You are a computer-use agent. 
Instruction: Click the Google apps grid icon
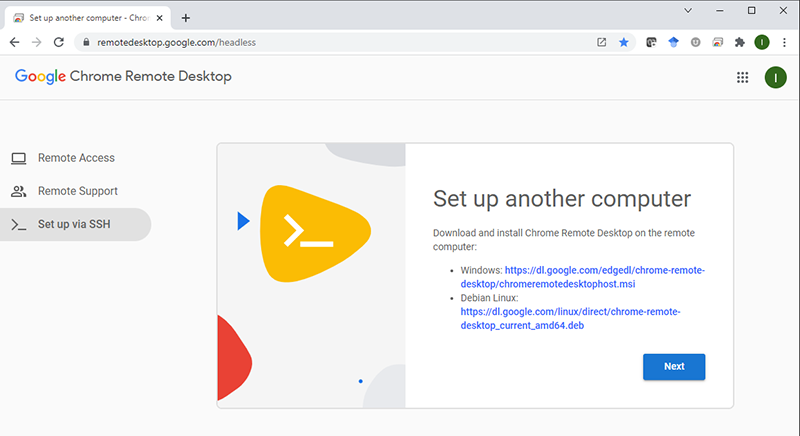click(742, 77)
